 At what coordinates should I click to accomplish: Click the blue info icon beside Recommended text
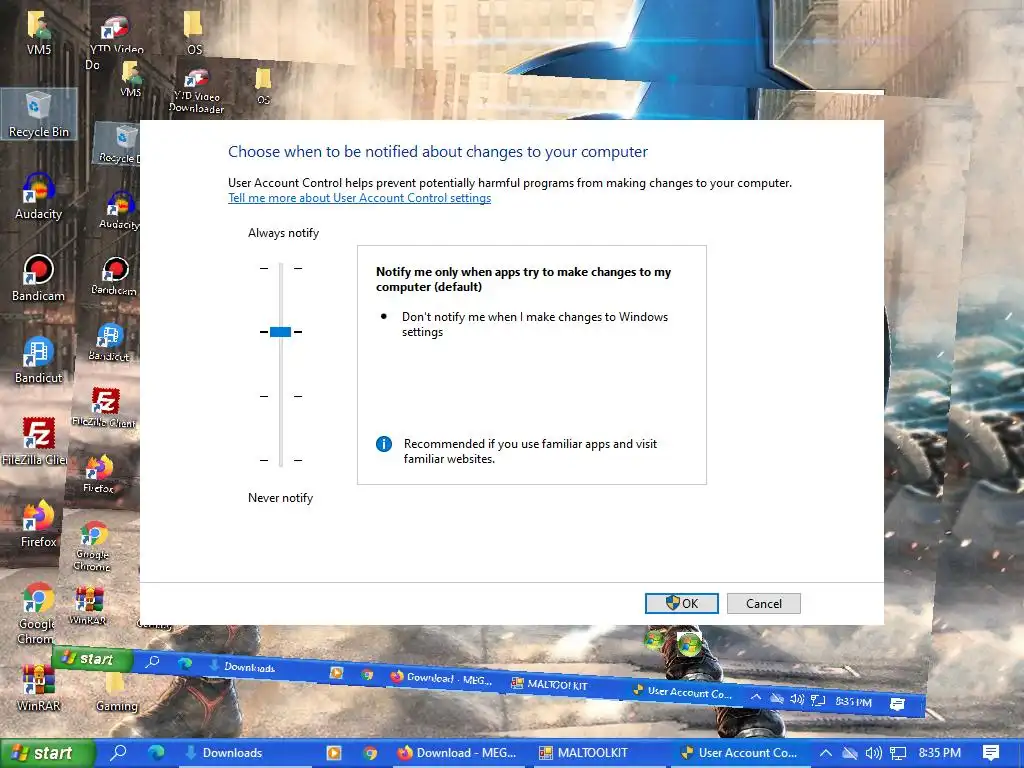point(384,444)
